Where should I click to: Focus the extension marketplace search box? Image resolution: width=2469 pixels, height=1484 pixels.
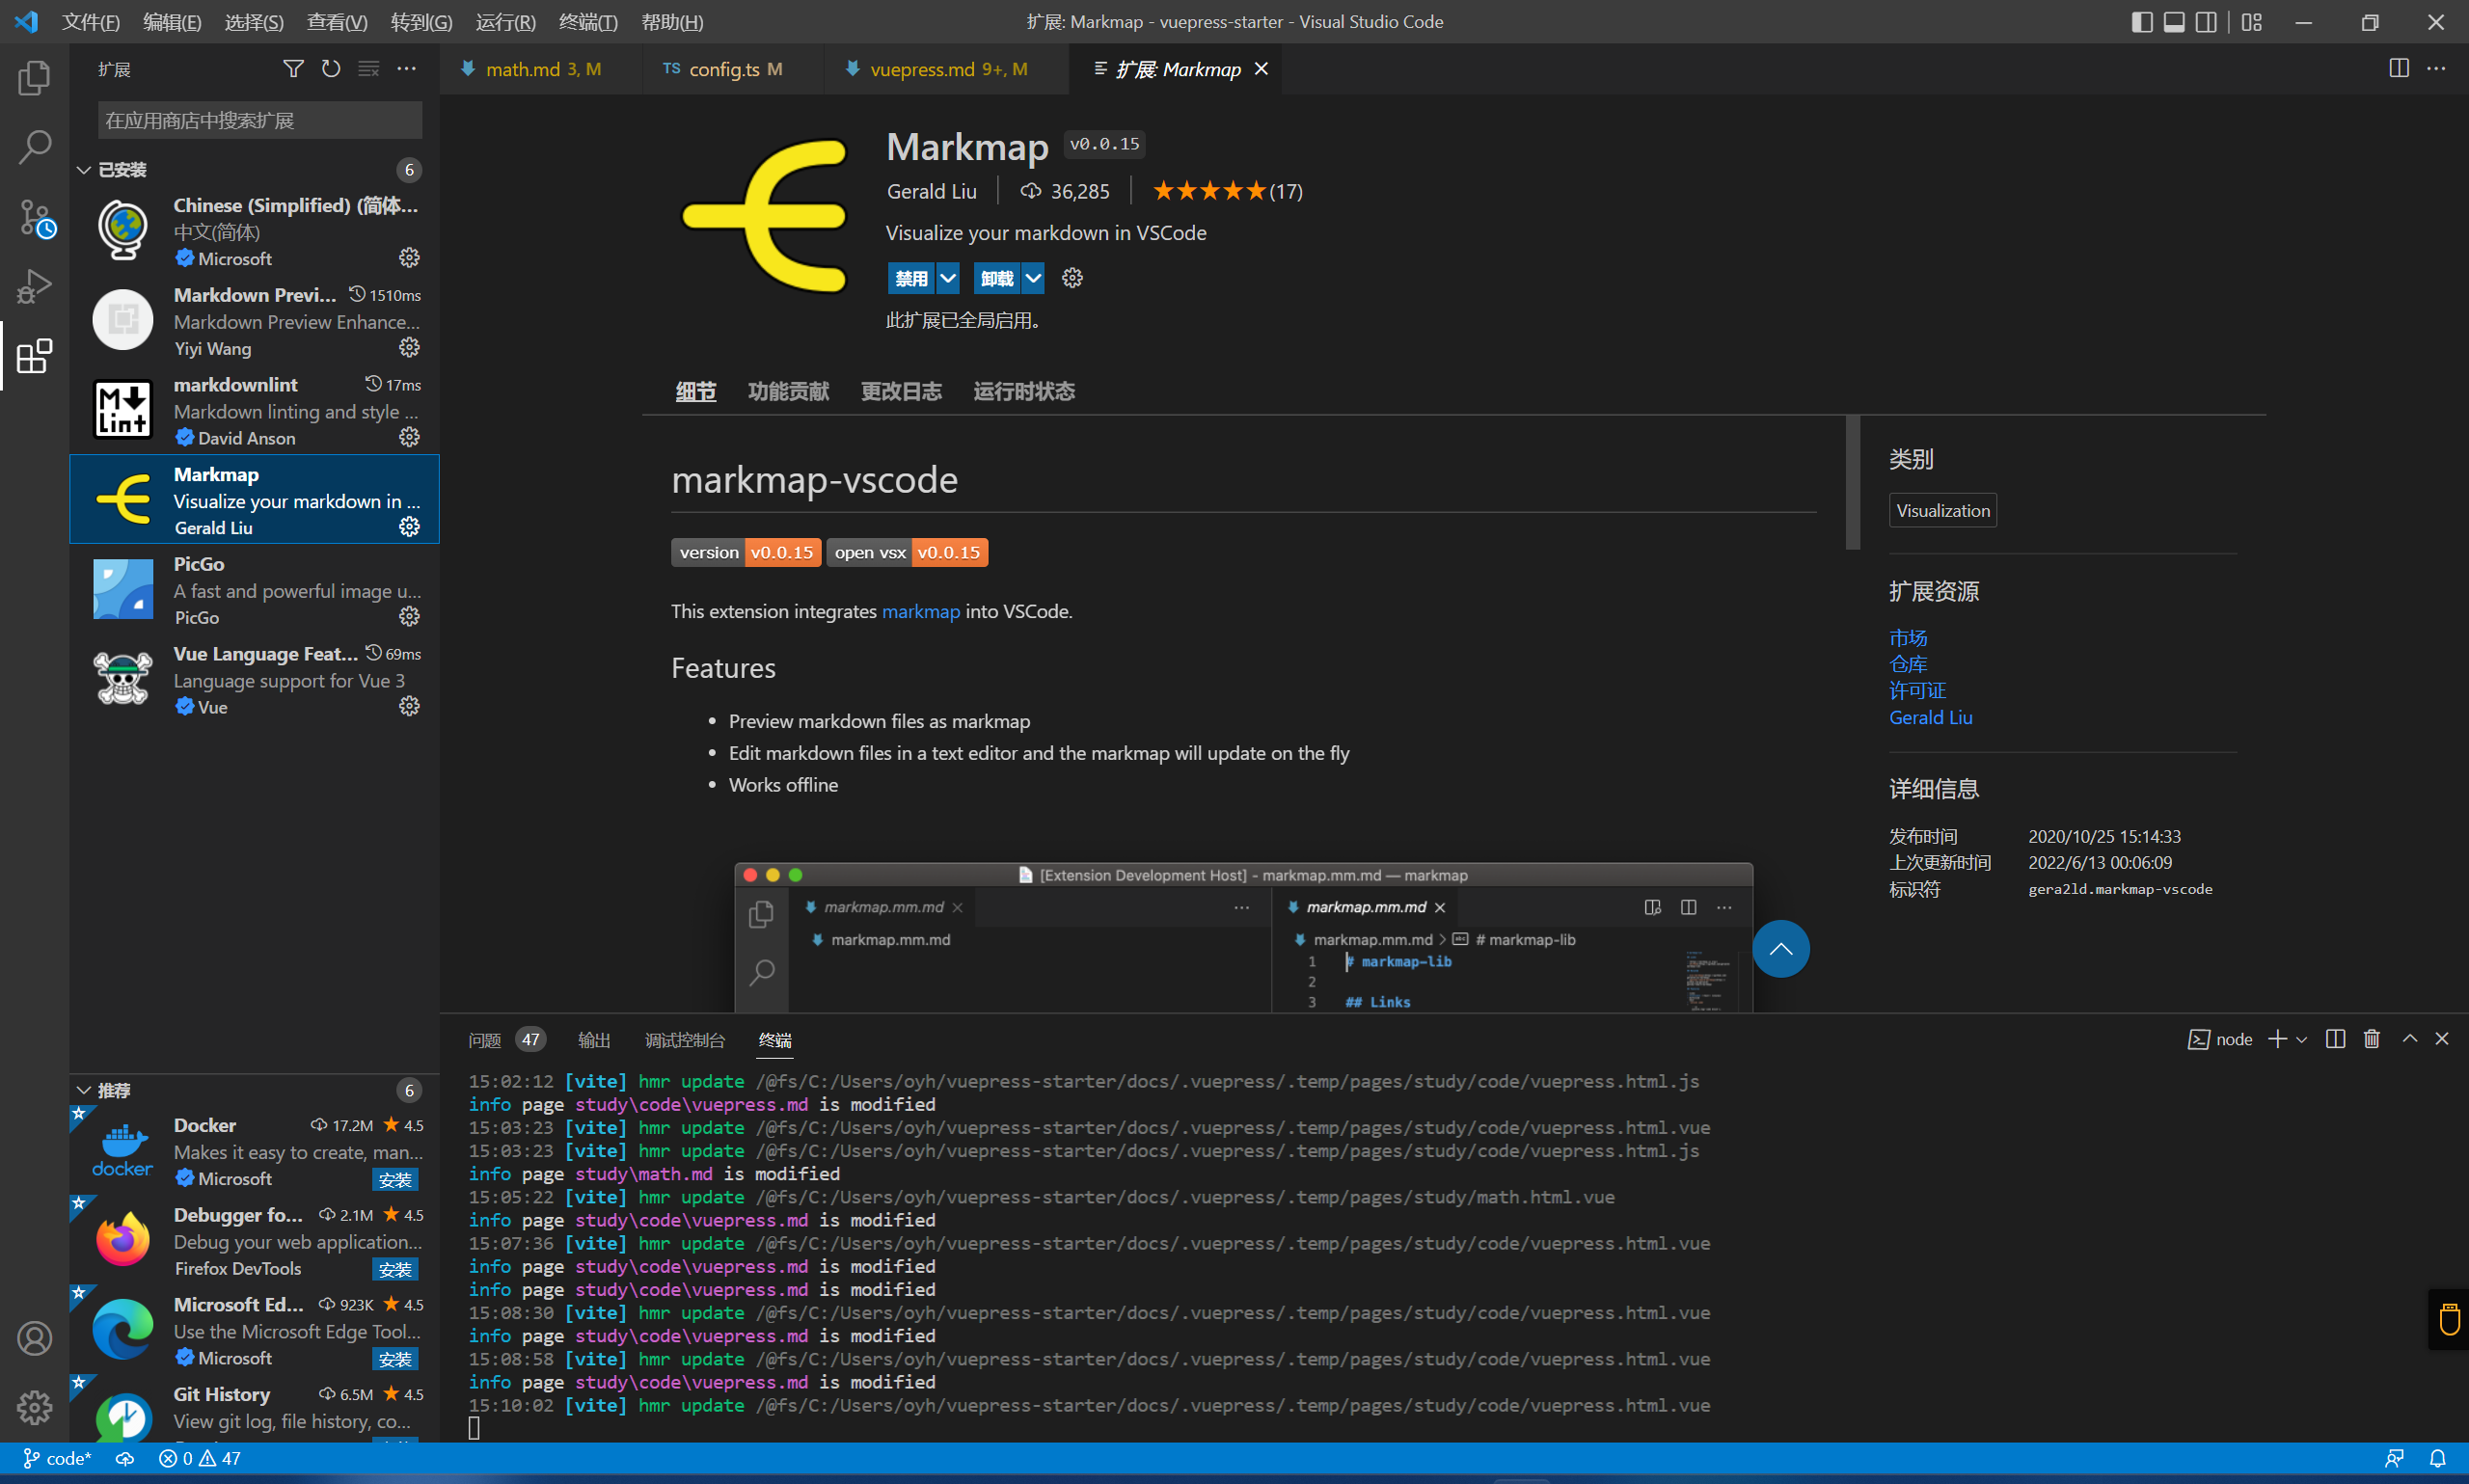(260, 121)
